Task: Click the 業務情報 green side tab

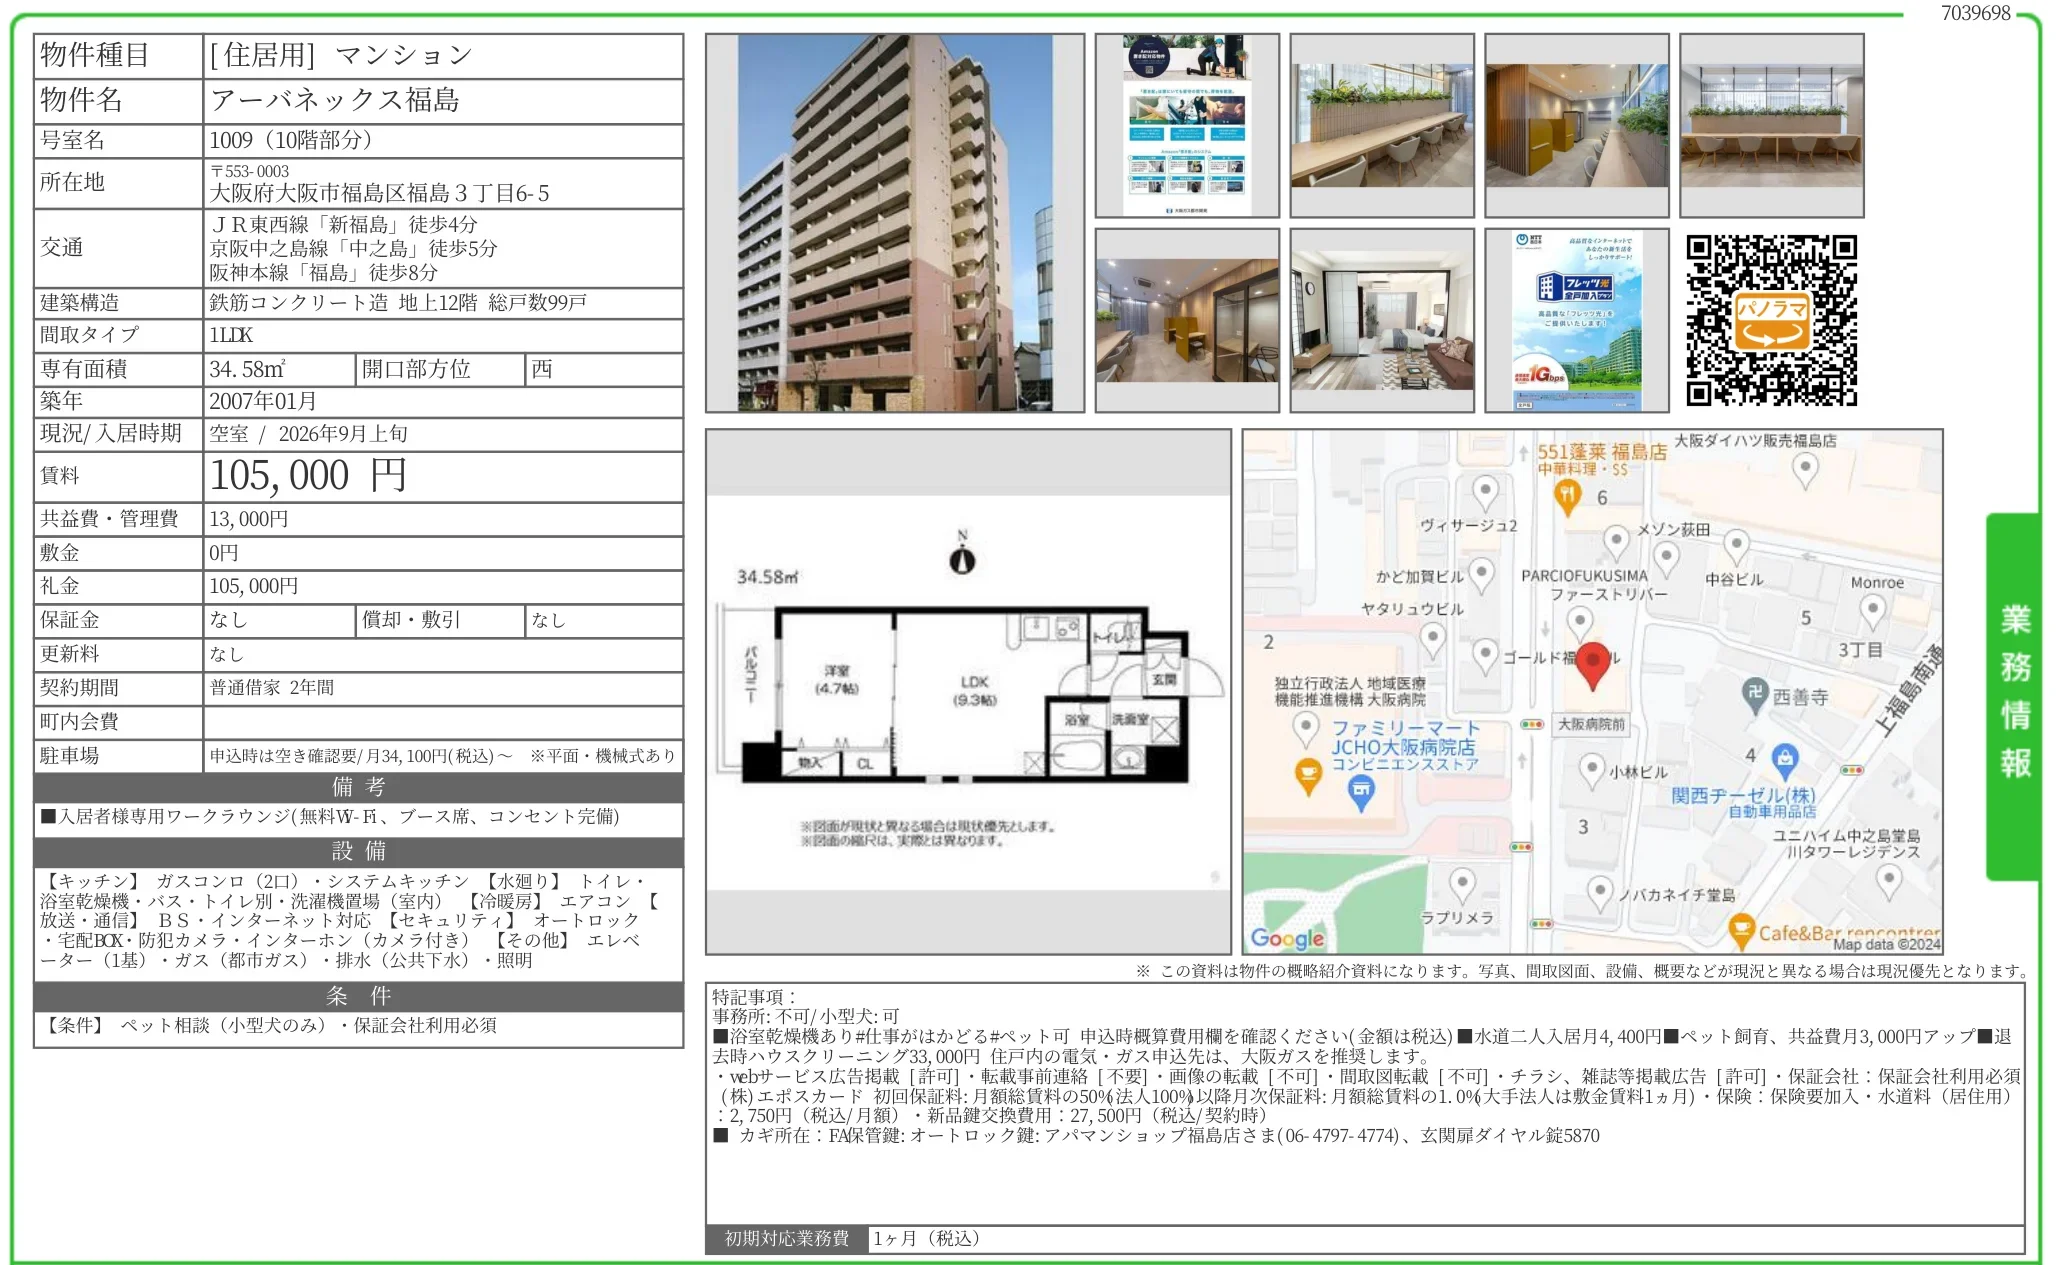Action: click(x=2014, y=696)
